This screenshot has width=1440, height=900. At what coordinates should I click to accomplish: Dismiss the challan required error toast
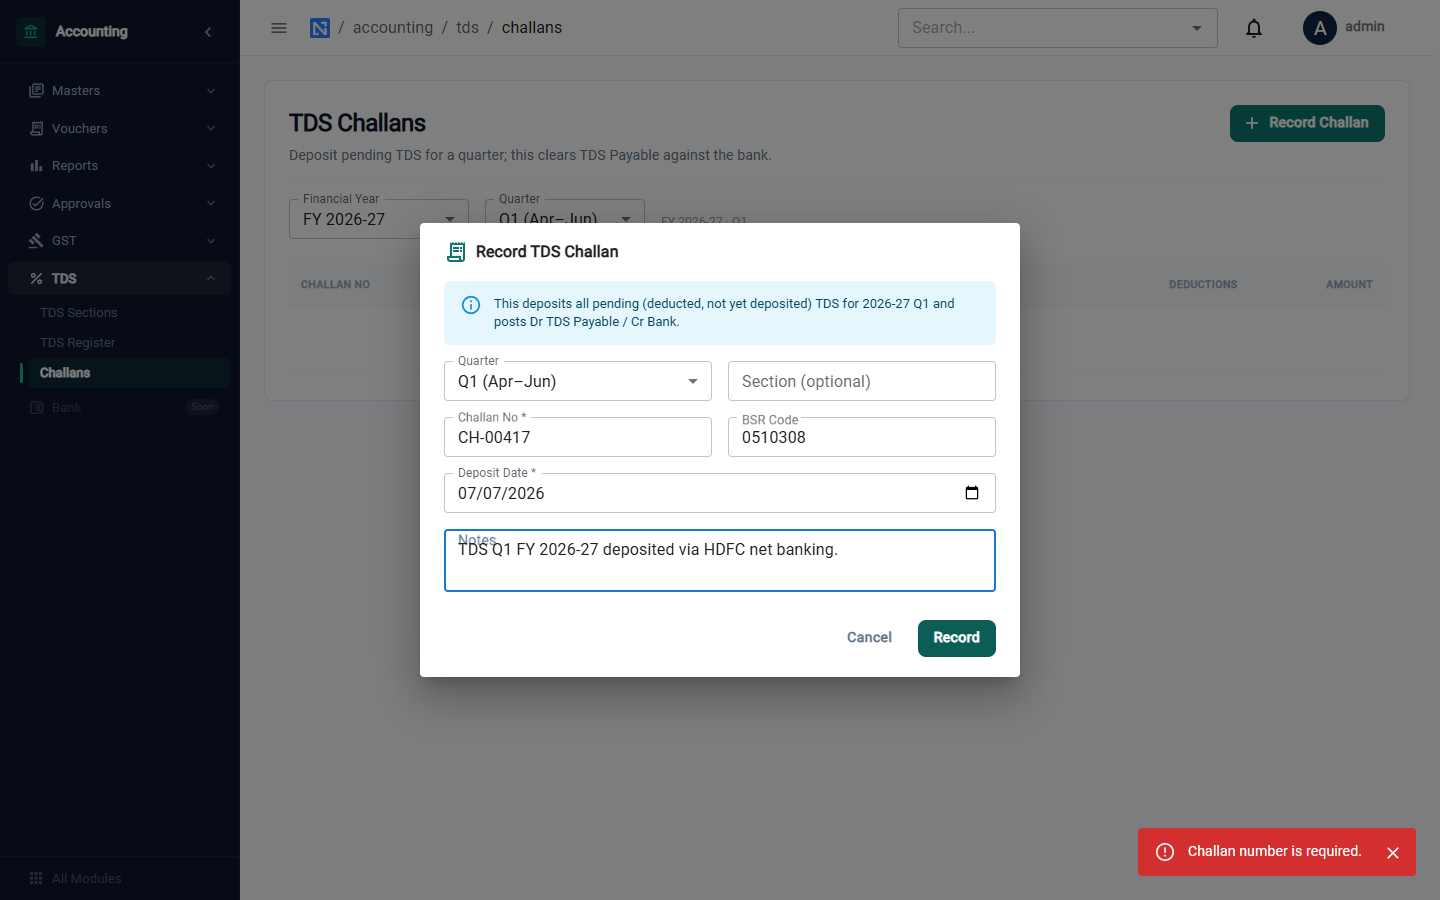pos(1393,853)
